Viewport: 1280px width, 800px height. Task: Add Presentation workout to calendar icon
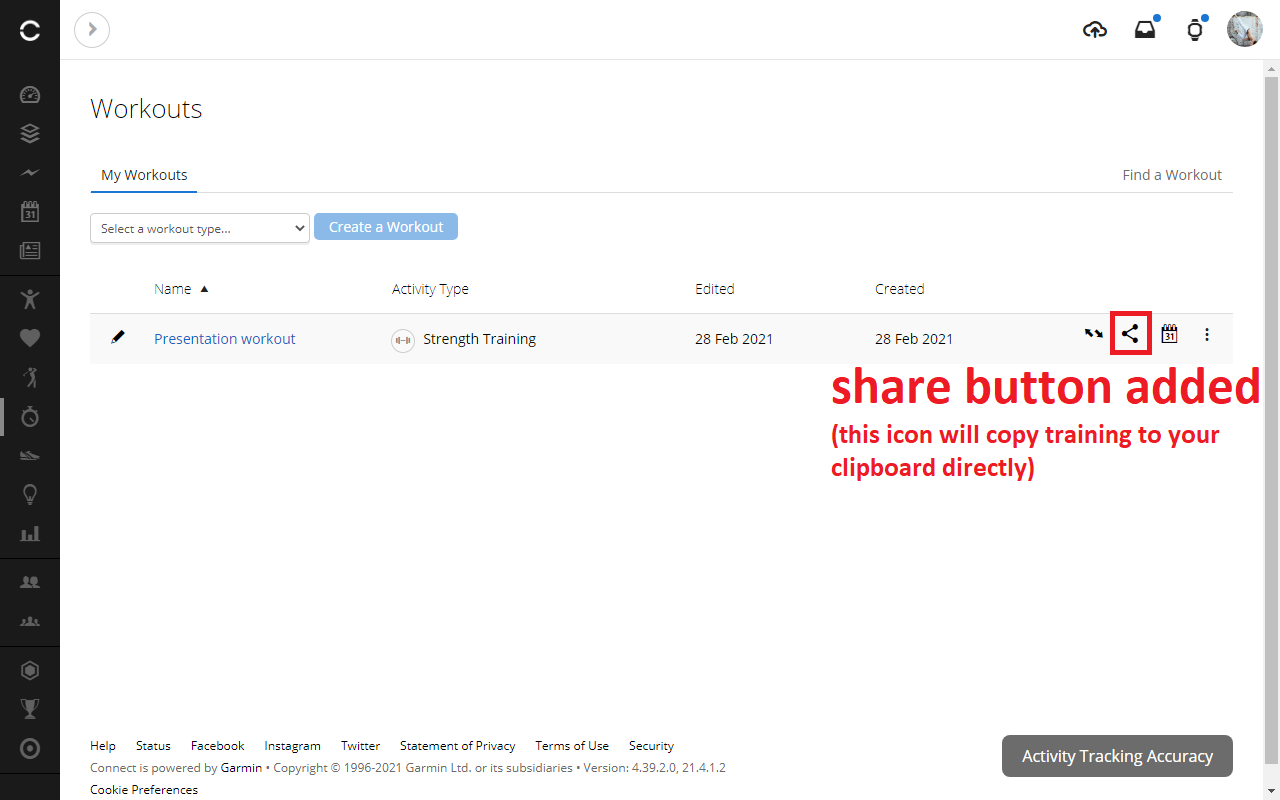pos(1169,334)
